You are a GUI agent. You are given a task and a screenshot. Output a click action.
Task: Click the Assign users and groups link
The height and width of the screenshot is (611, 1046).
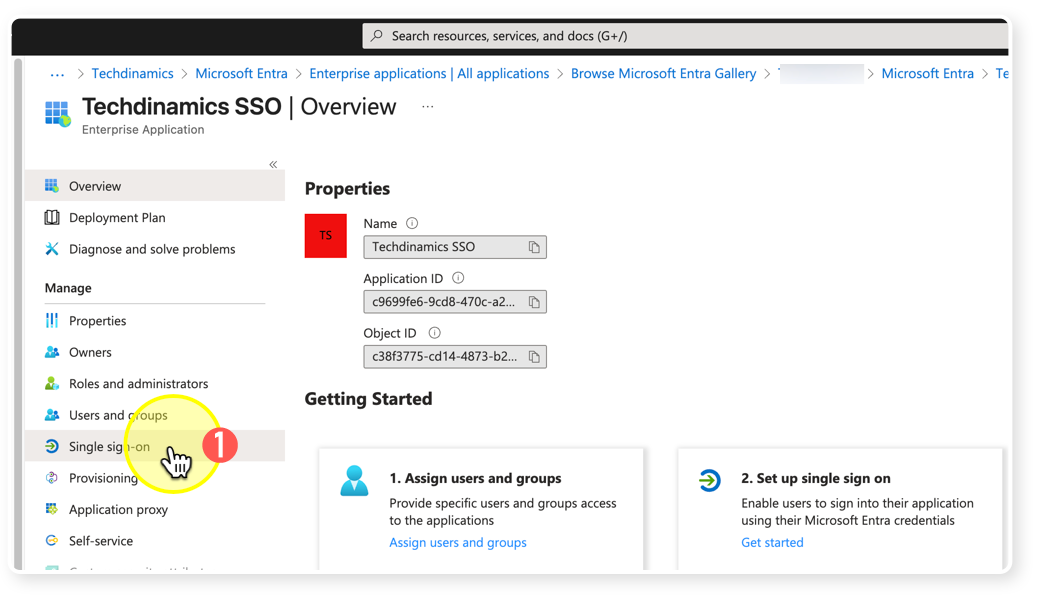(458, 542)
